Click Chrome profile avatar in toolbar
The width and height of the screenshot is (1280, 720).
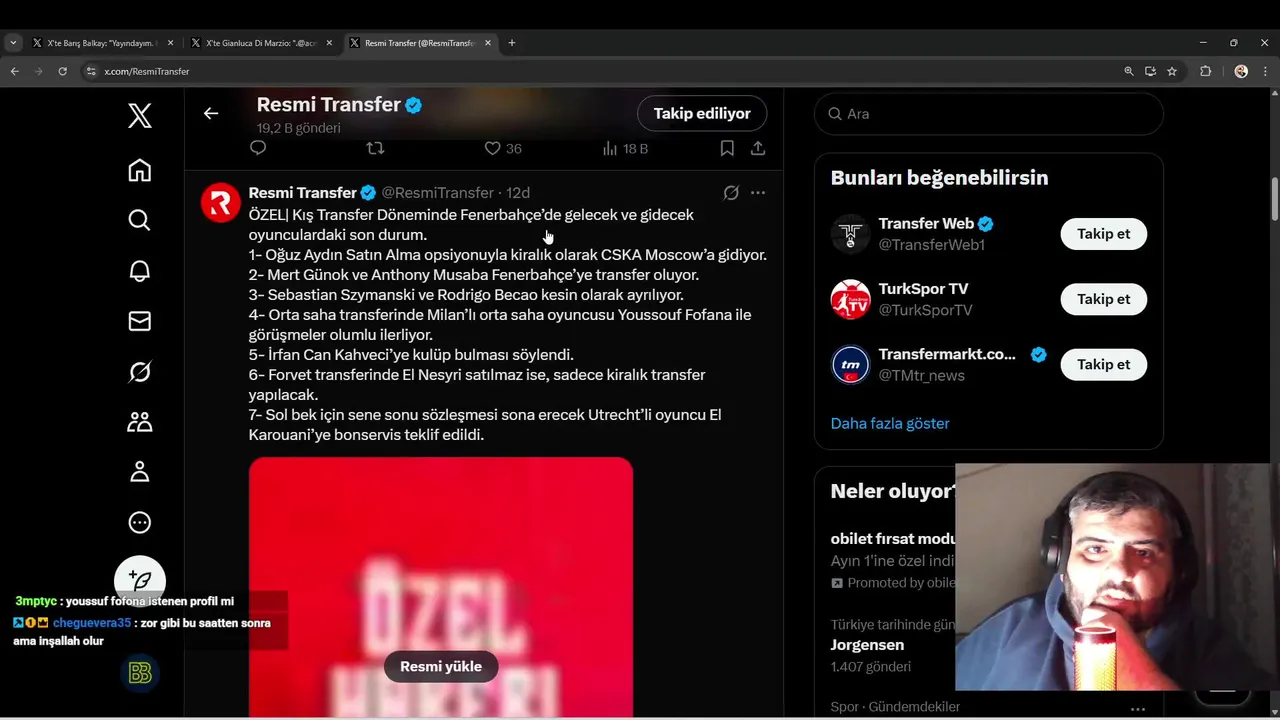tap(1241, 71)
